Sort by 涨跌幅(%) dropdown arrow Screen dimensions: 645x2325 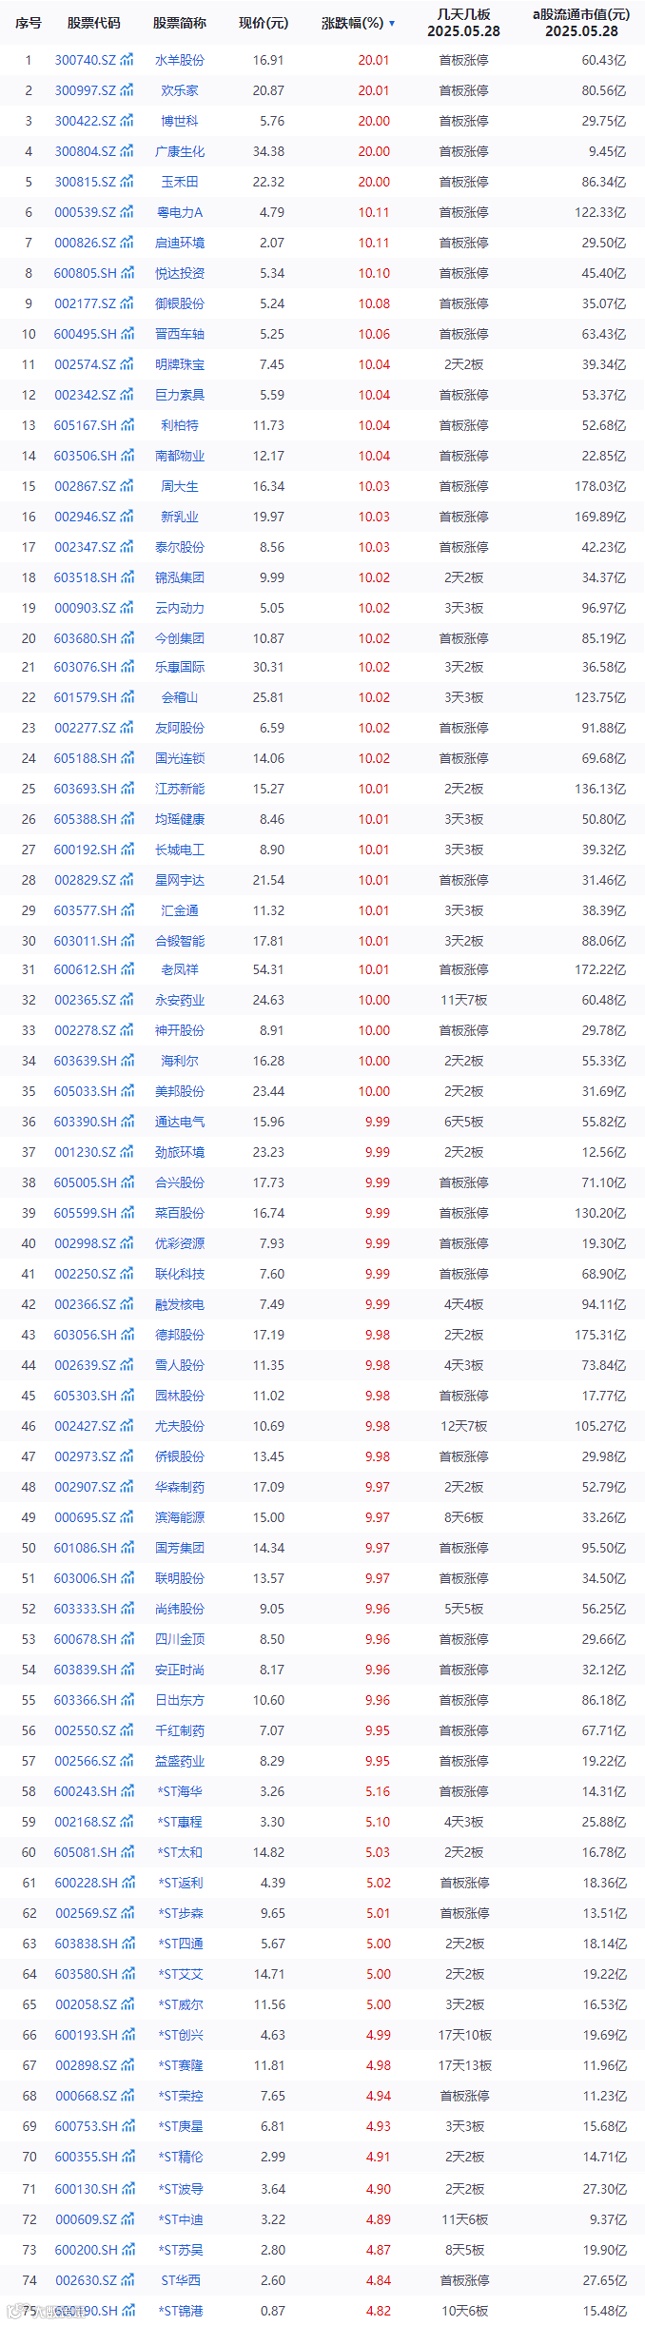pyautogui.click(x=392, y=23)
